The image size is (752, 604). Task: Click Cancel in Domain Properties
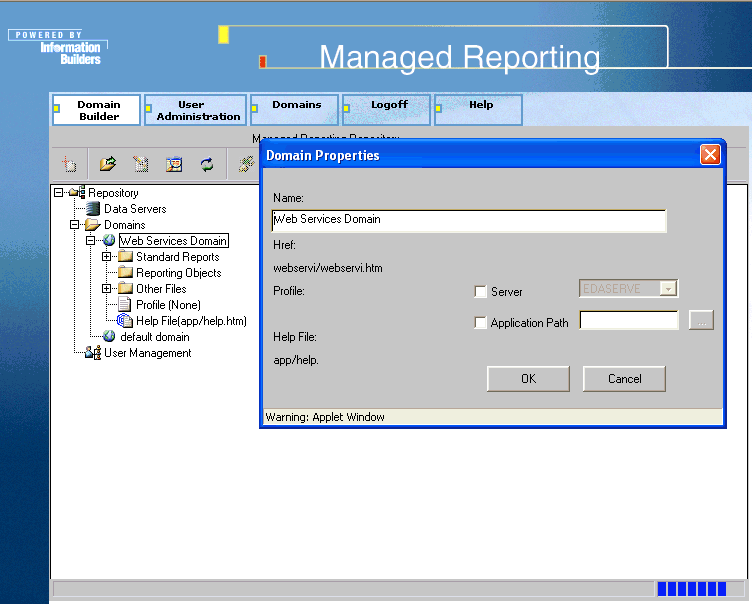[x=624, y=379]
